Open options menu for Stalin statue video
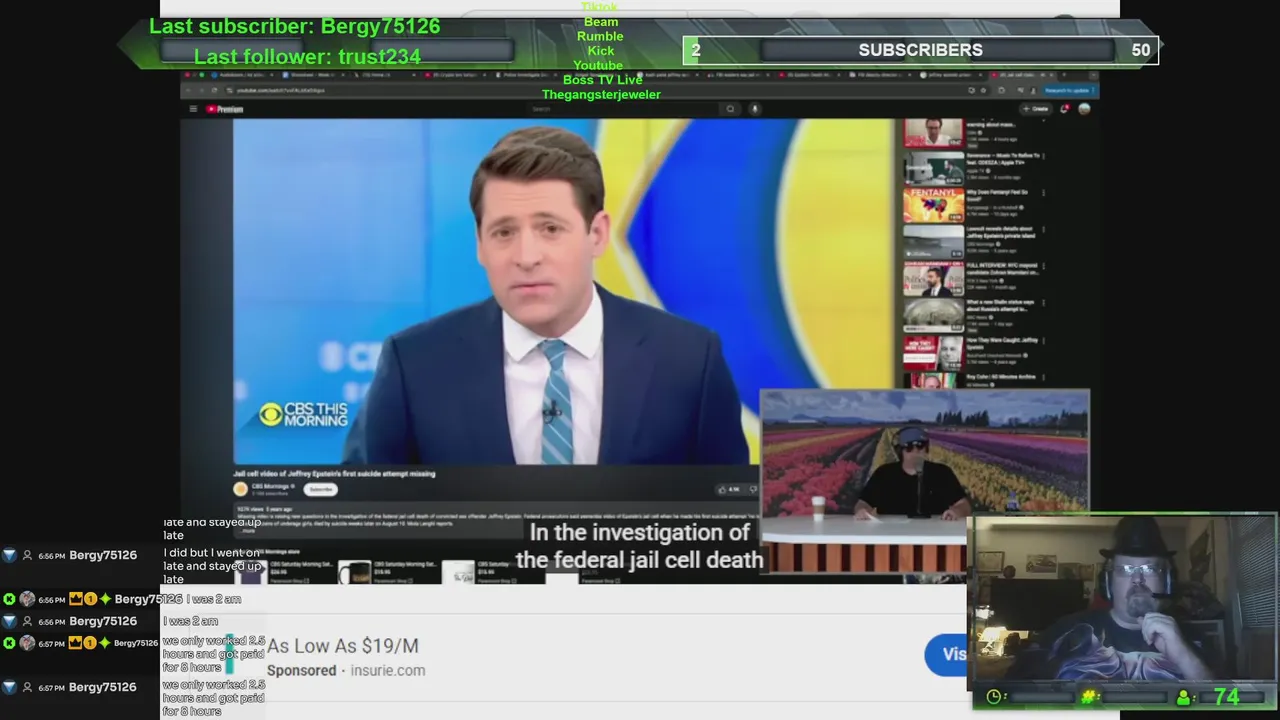Screen dimensions: 1280x720 pos(1043,303)
